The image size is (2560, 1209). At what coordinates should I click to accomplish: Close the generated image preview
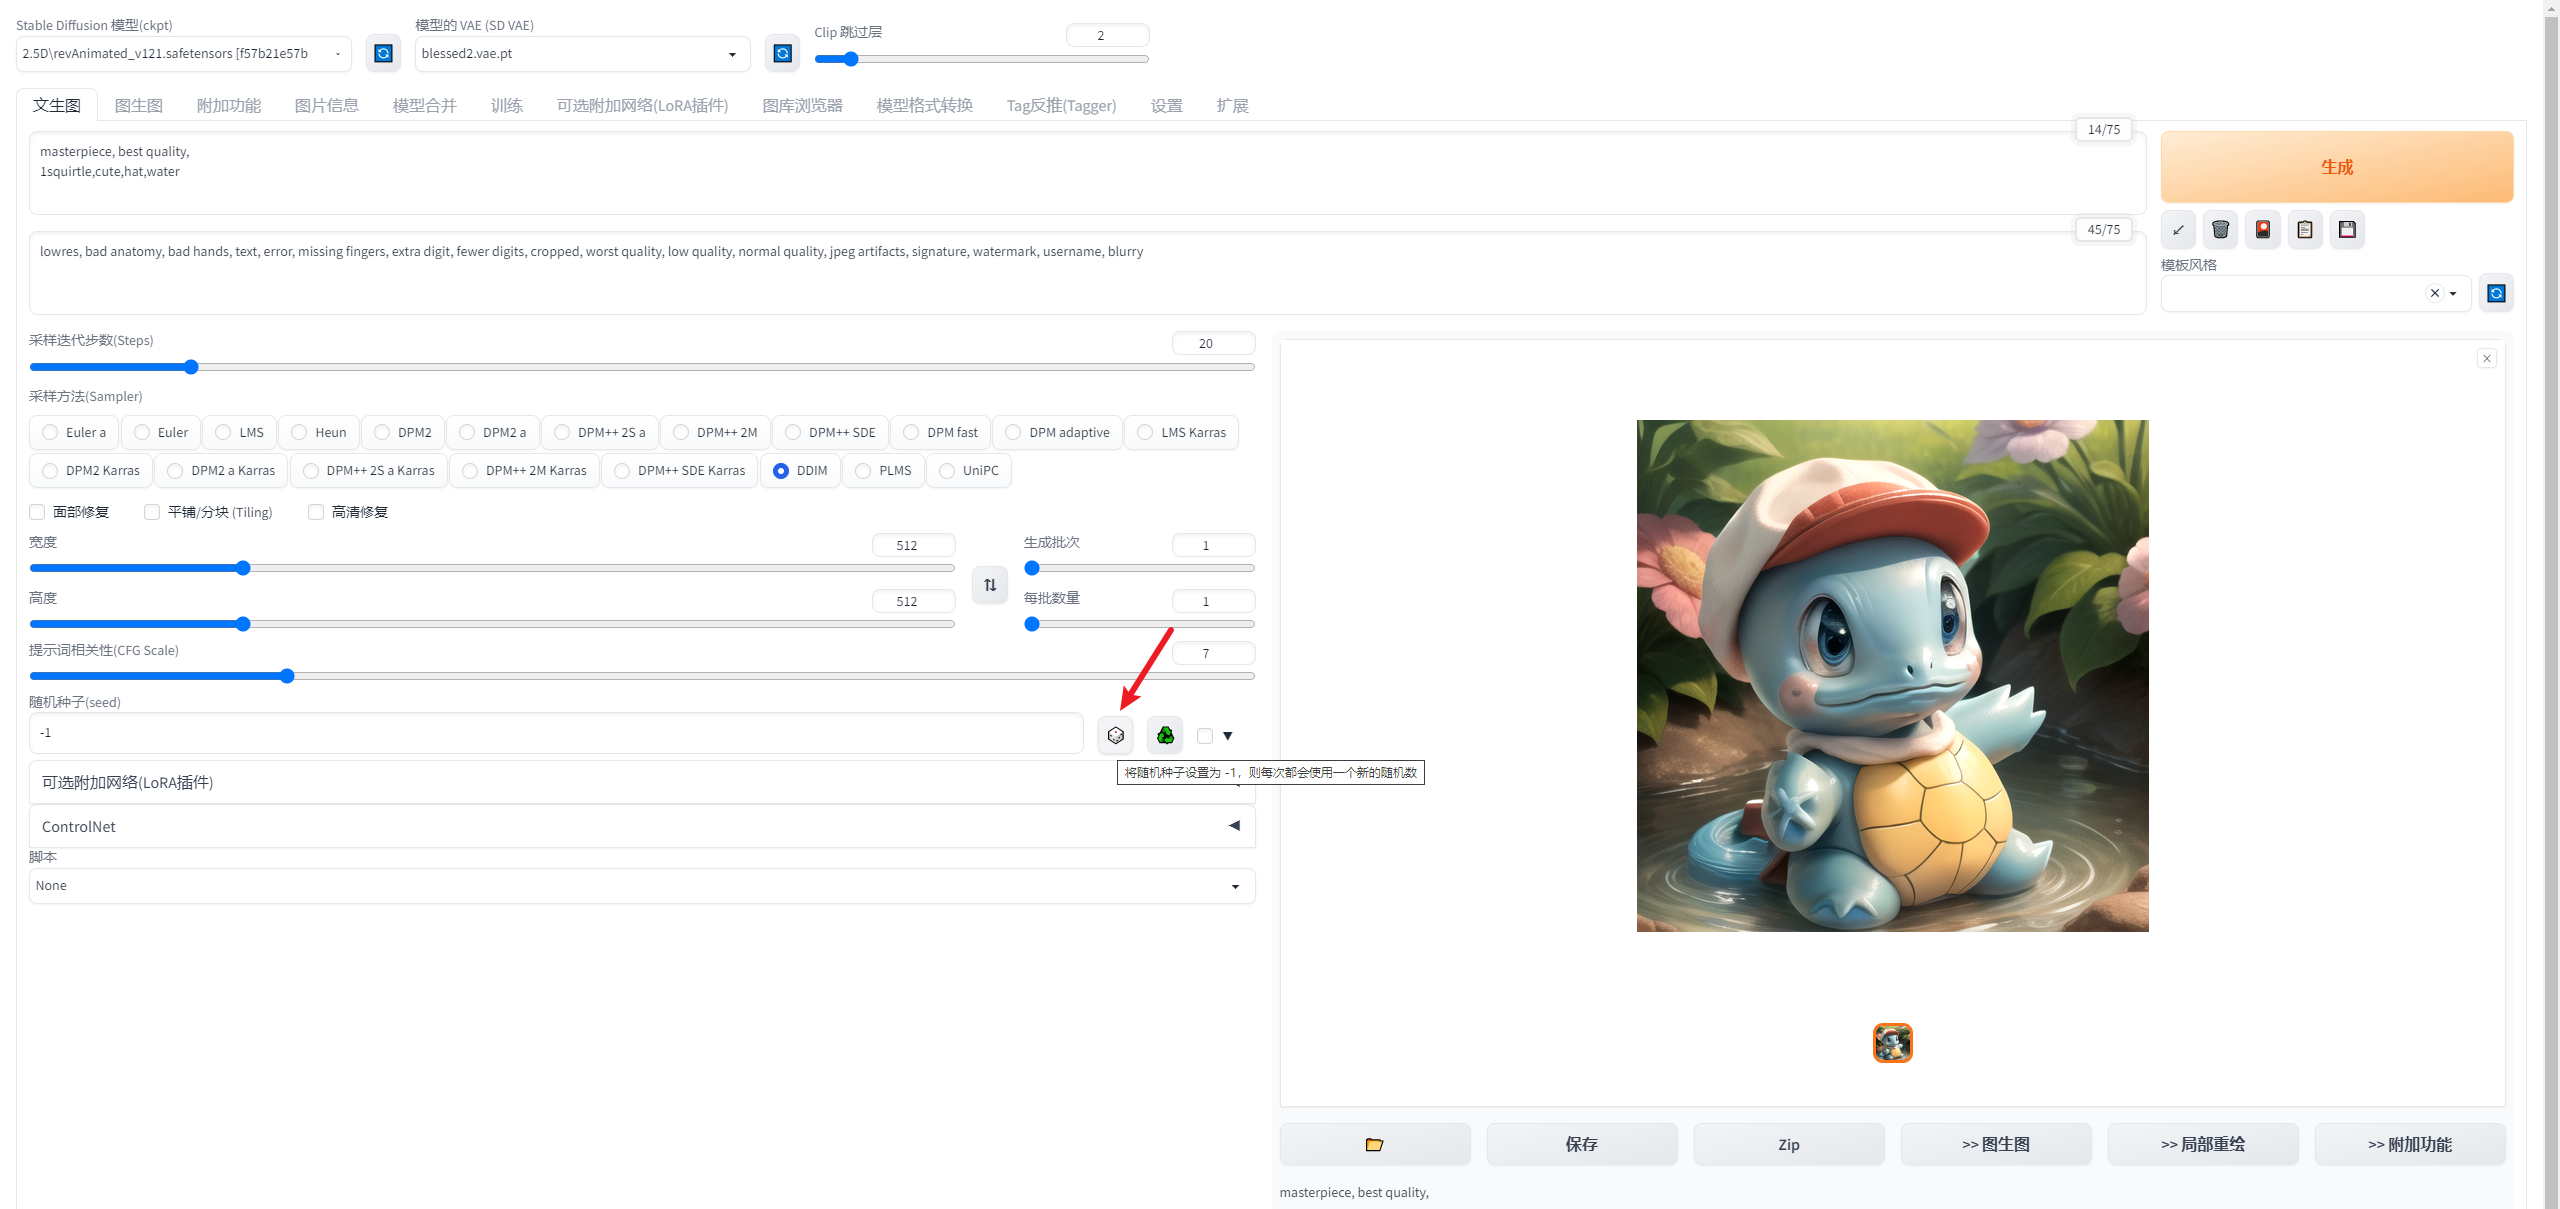2487,358
